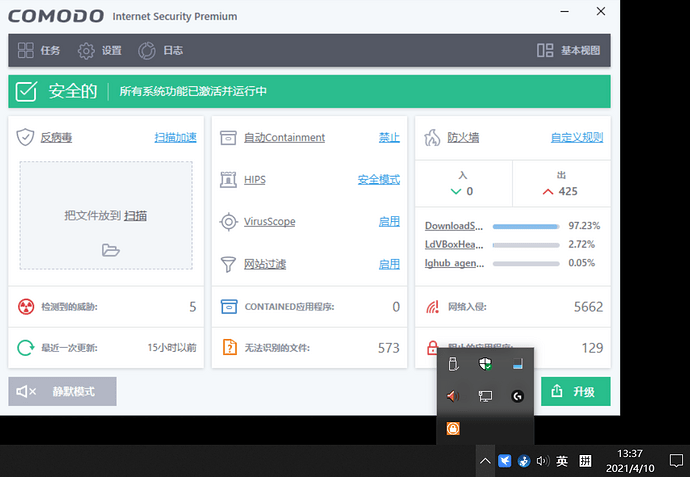Click the unrecognized files count 573
This screenshot has width=690, height=477.
(x=389, y=348)
